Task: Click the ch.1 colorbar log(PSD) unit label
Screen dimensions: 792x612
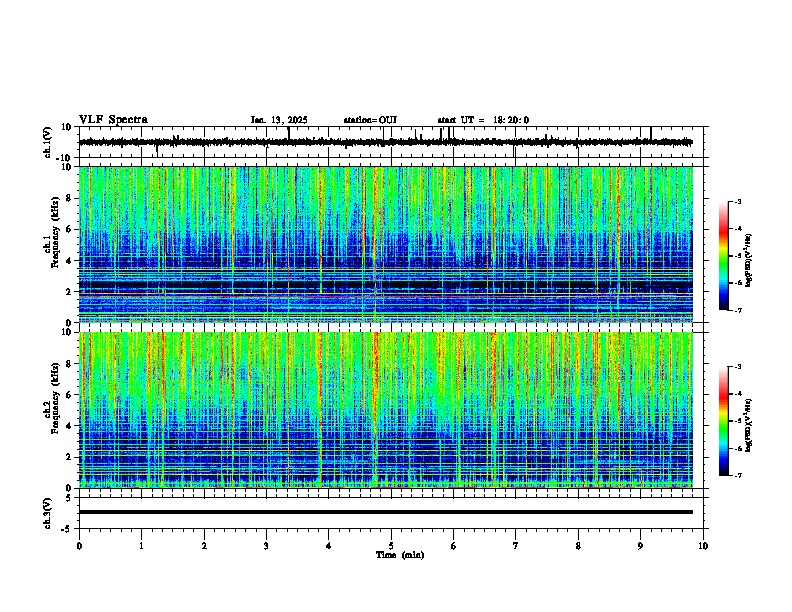Action: (749, 260)
